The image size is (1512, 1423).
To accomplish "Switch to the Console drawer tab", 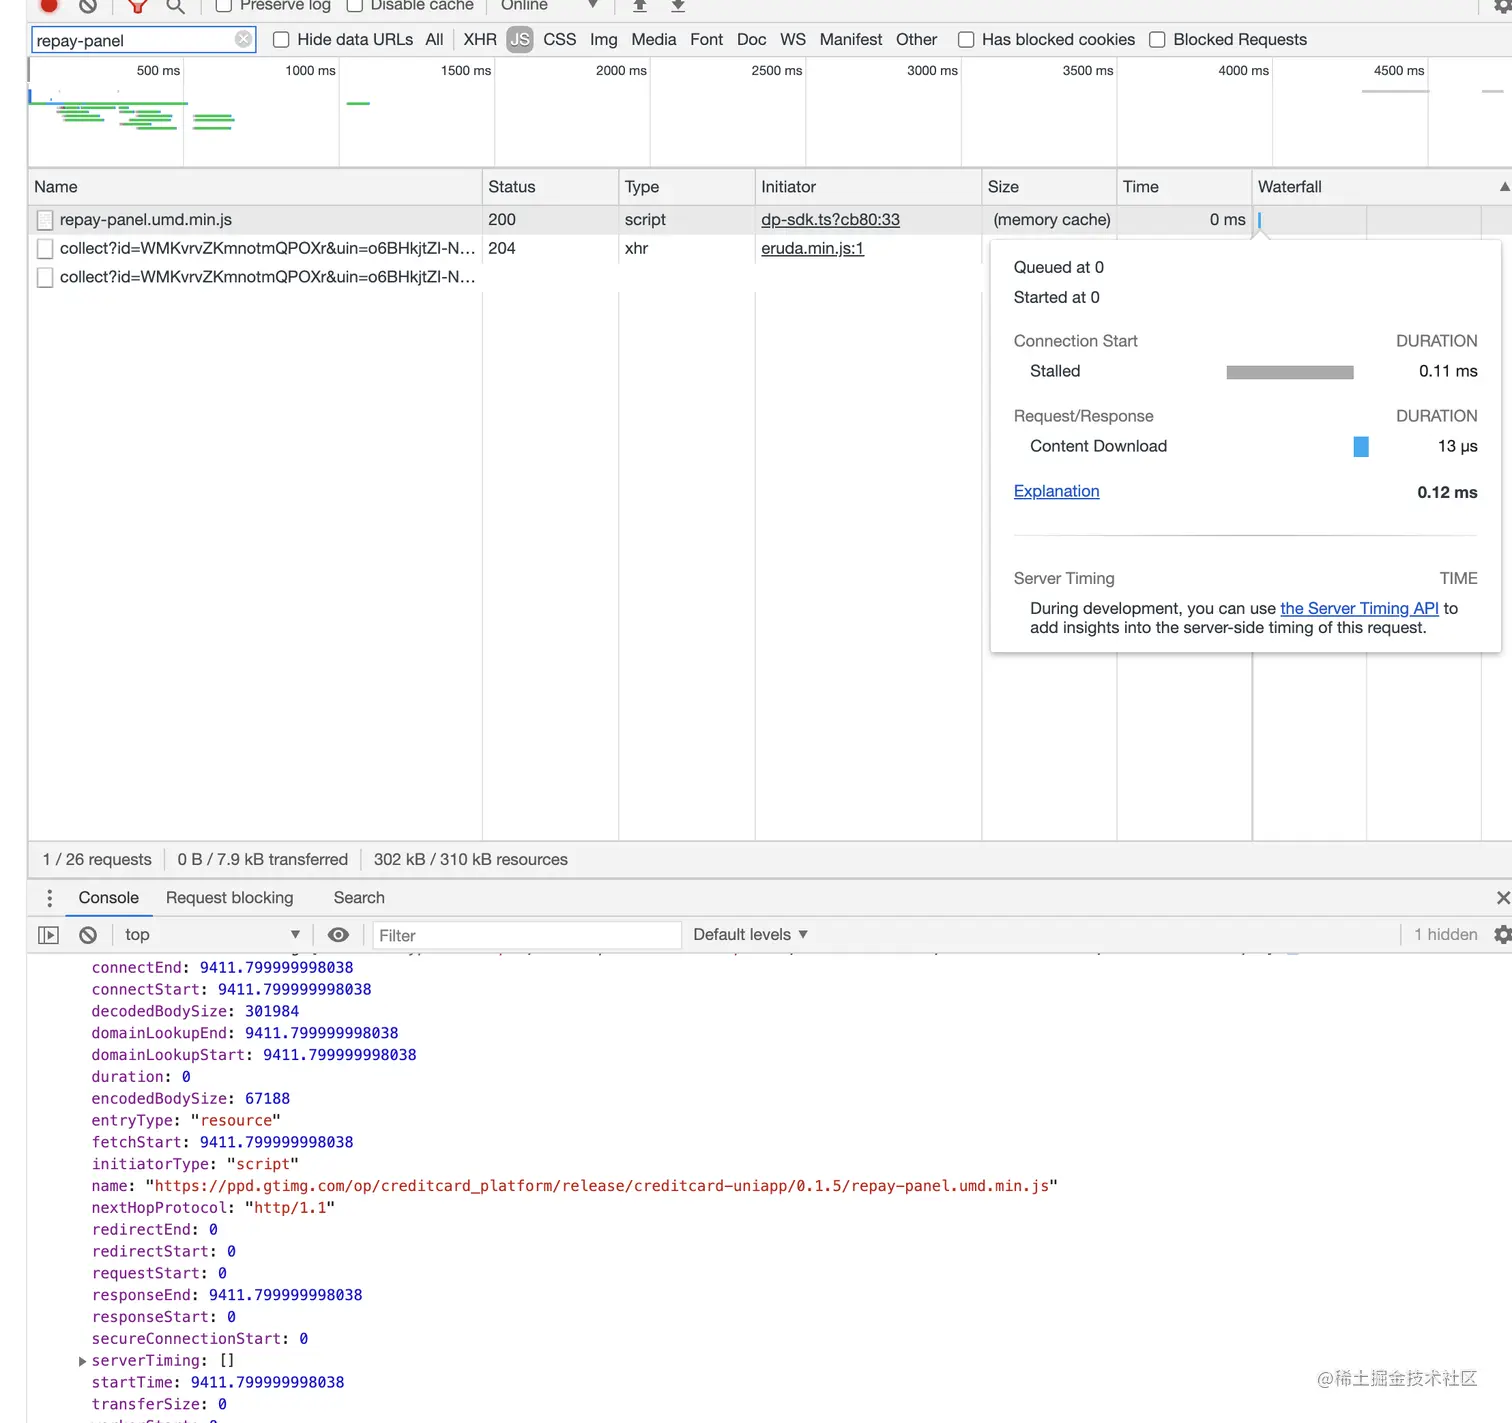I will (109, 898).
